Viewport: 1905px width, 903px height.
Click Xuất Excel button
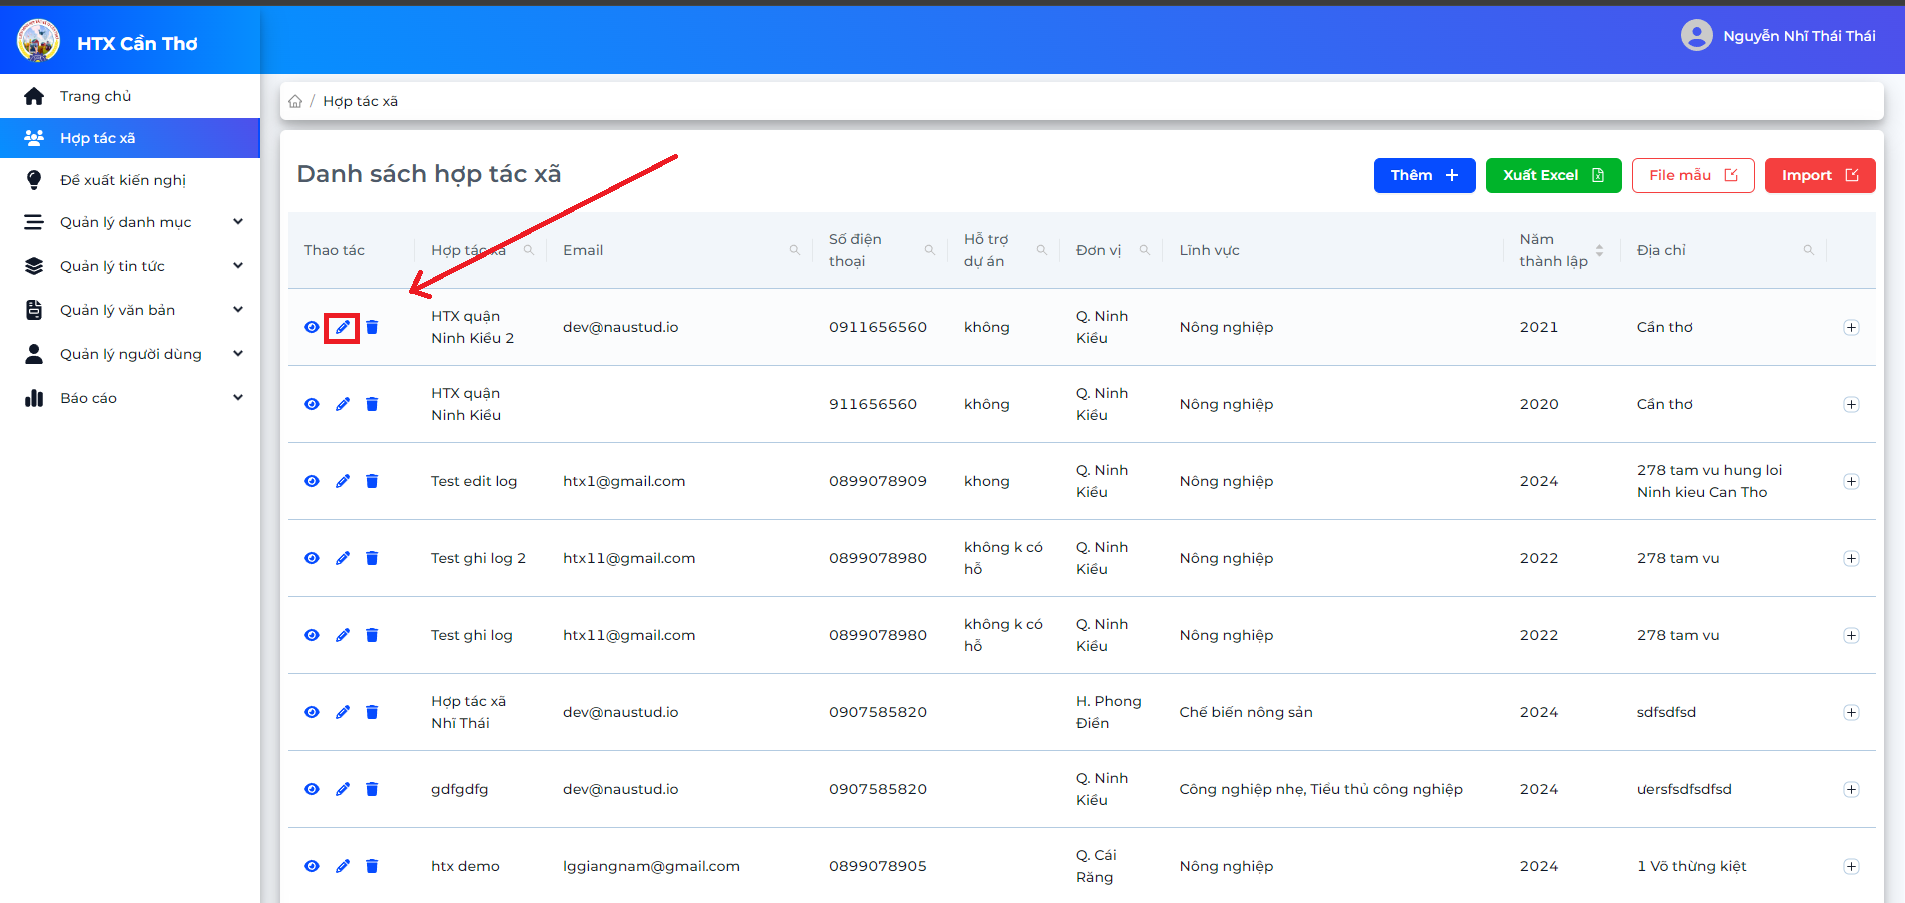pyautogui.click(x=1553, y=175)
